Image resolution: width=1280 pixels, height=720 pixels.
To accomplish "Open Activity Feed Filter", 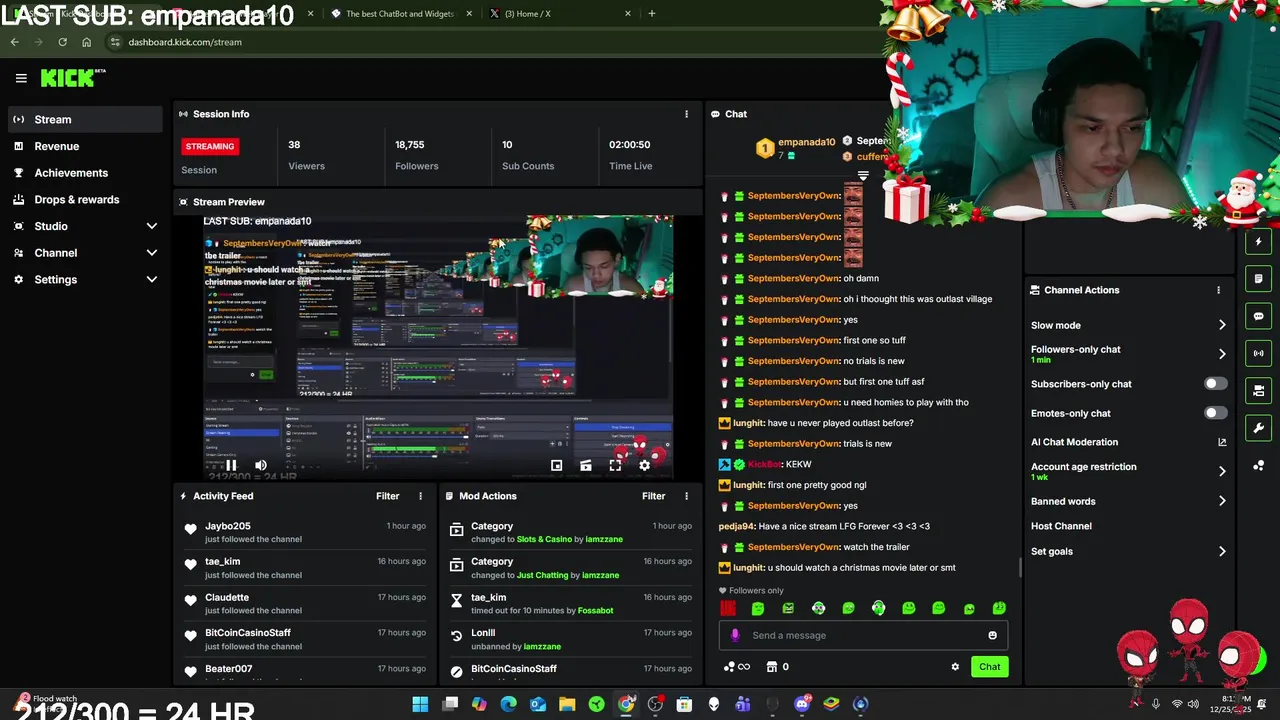I will tap(388, 496).
